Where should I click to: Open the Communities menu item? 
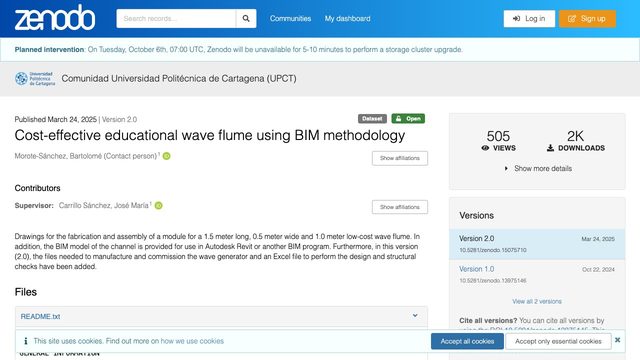(290, 18)
